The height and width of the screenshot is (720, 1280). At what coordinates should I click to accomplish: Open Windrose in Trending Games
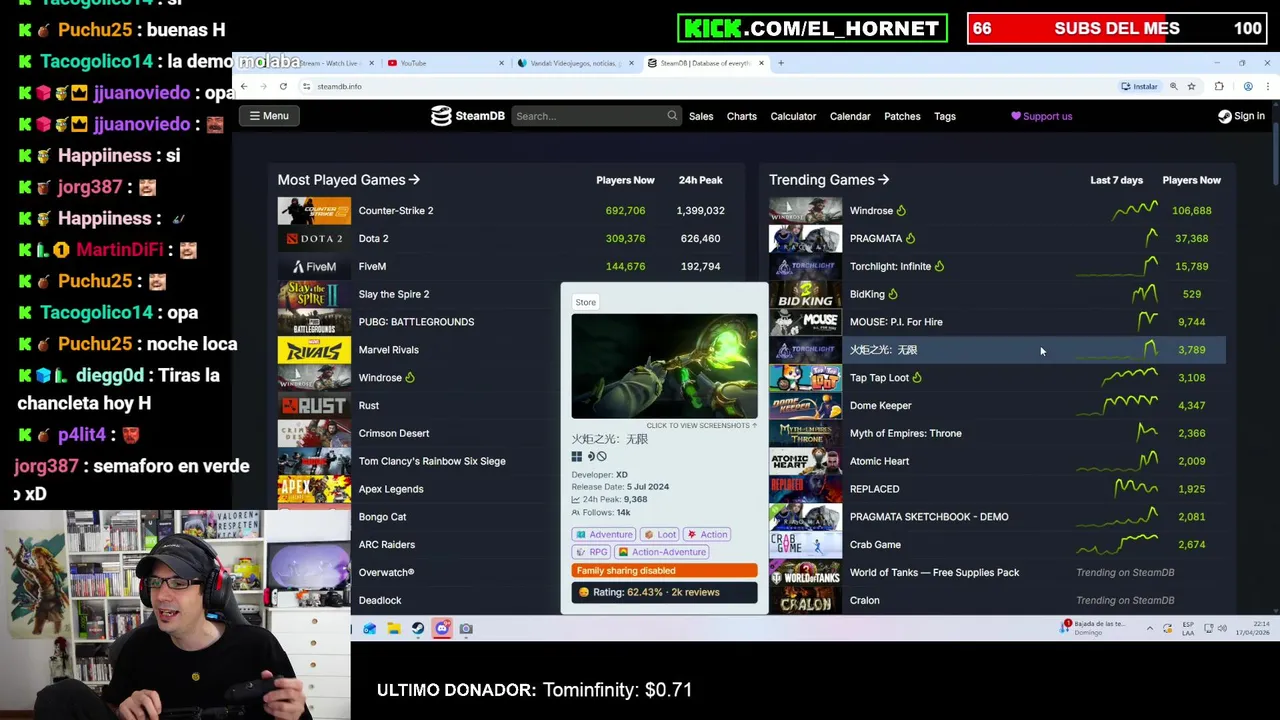pos(871,211)
